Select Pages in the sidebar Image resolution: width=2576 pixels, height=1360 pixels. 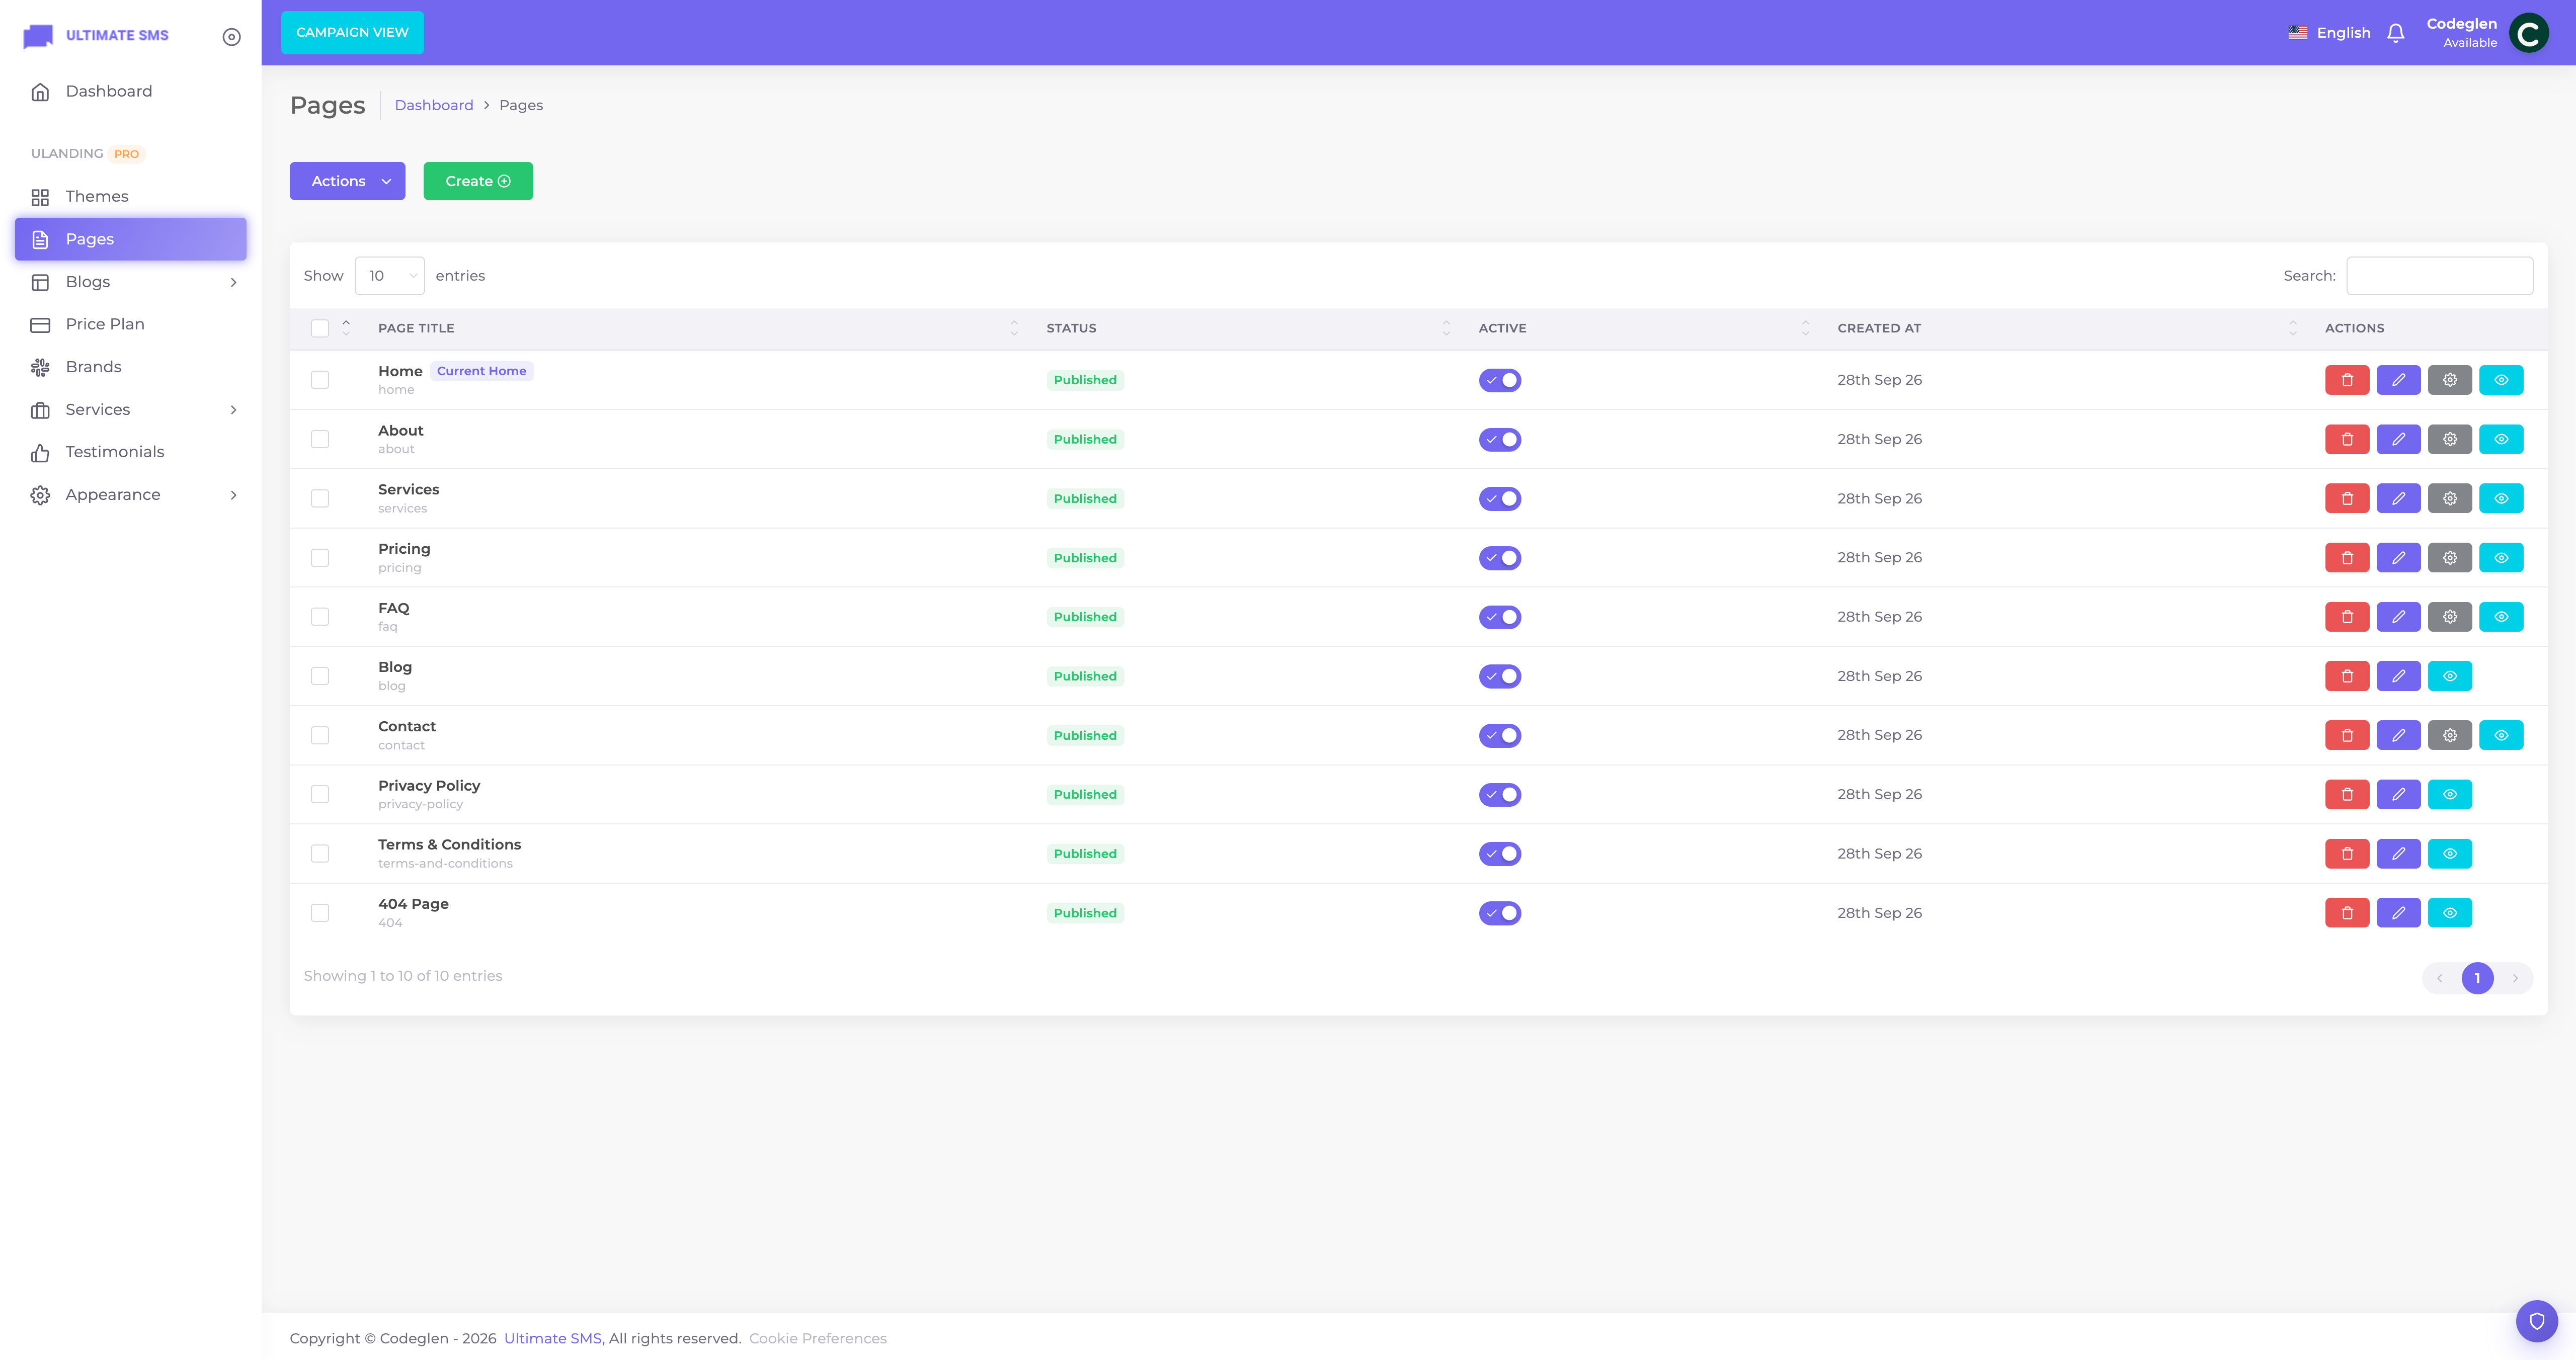coord(131,239)
